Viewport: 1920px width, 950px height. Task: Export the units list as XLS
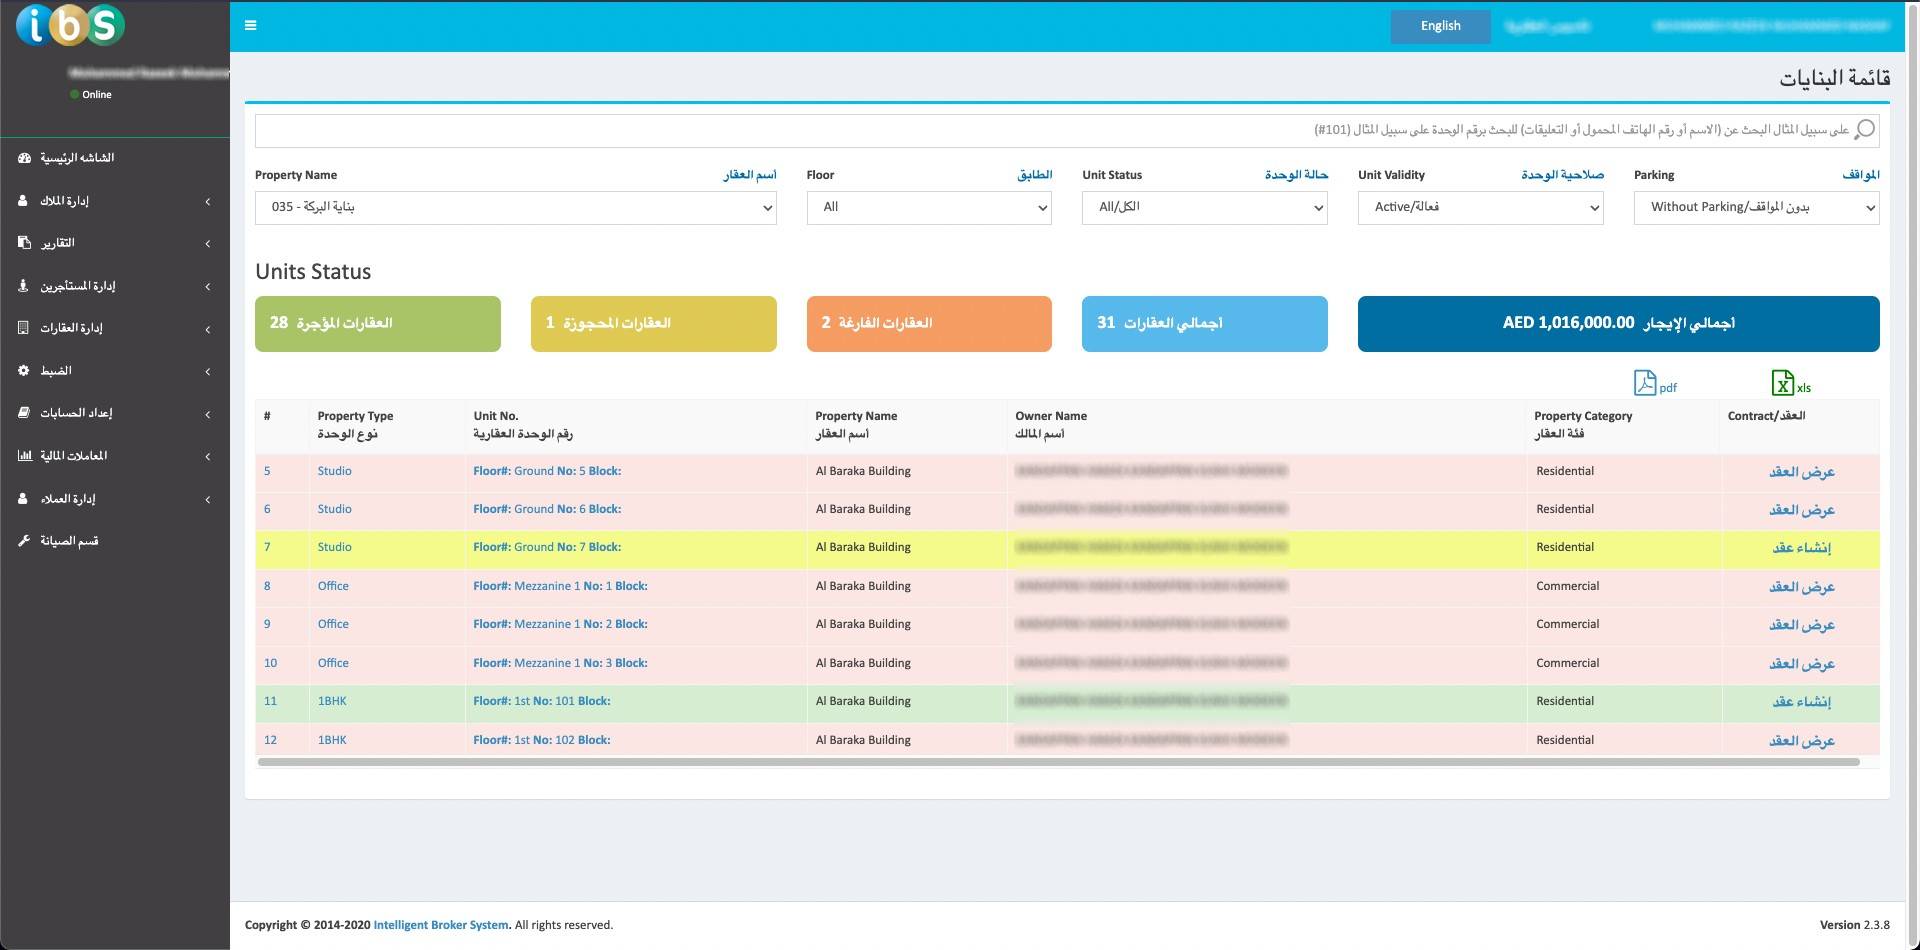click(x=1791, y=383)
